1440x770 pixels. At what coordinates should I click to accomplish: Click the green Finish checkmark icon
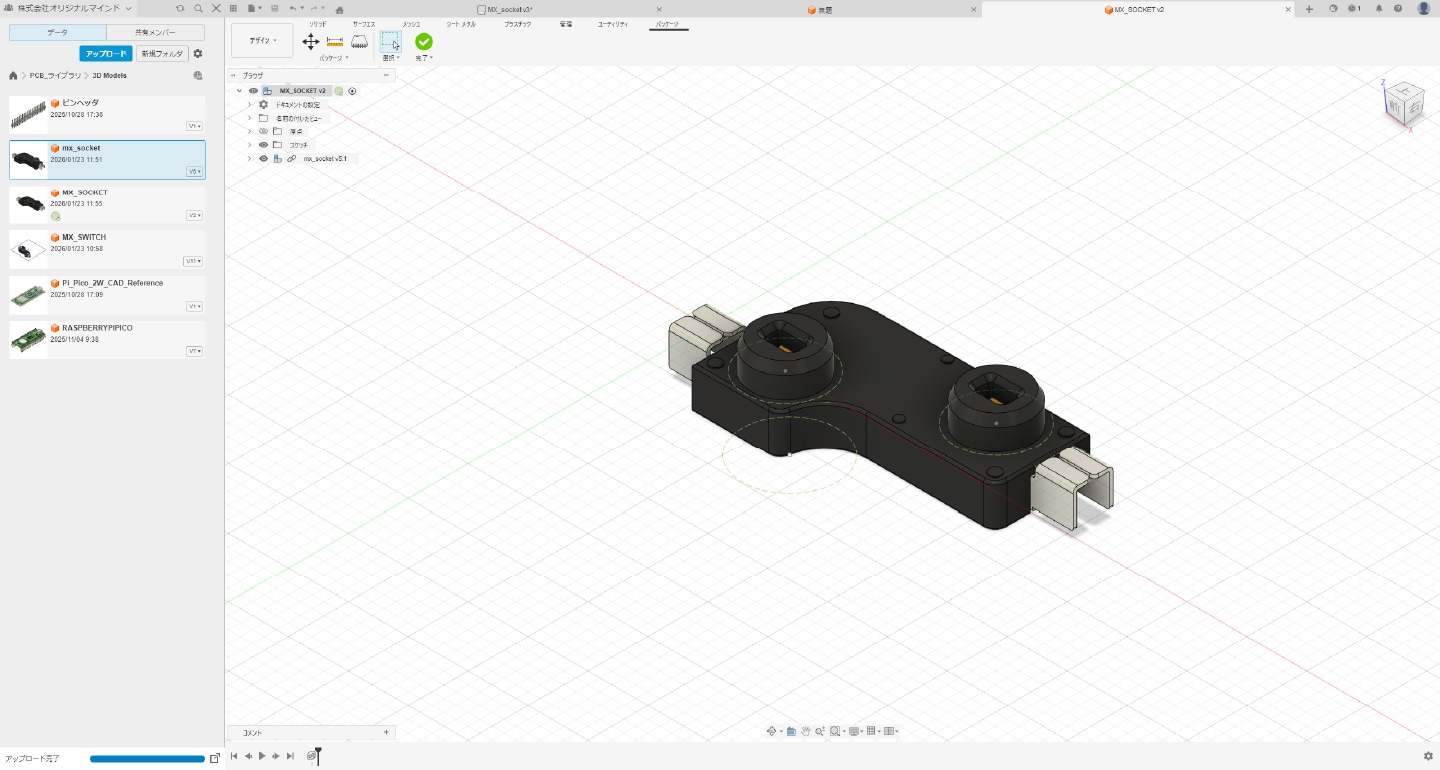coord(424,41)
